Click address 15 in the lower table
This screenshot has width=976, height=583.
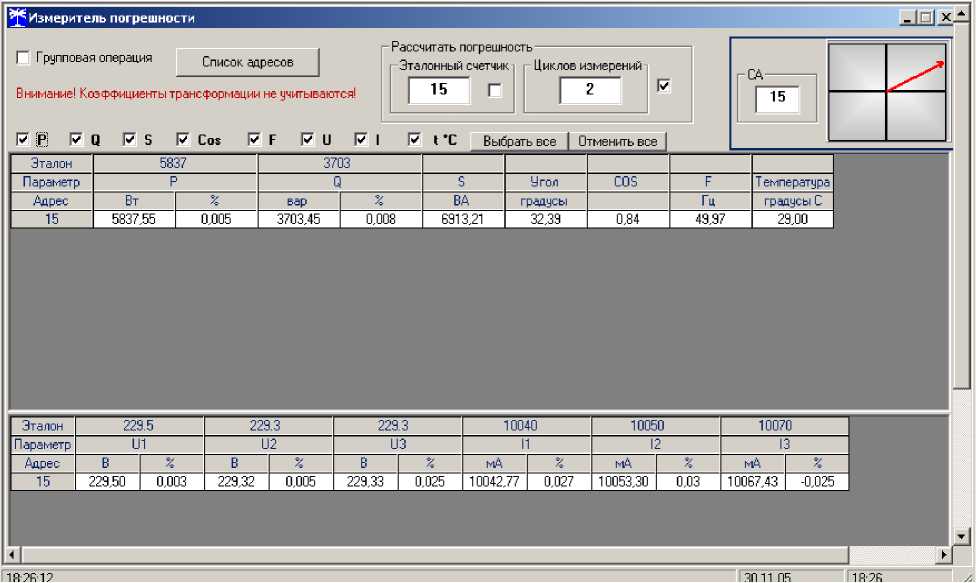[43, 482]
